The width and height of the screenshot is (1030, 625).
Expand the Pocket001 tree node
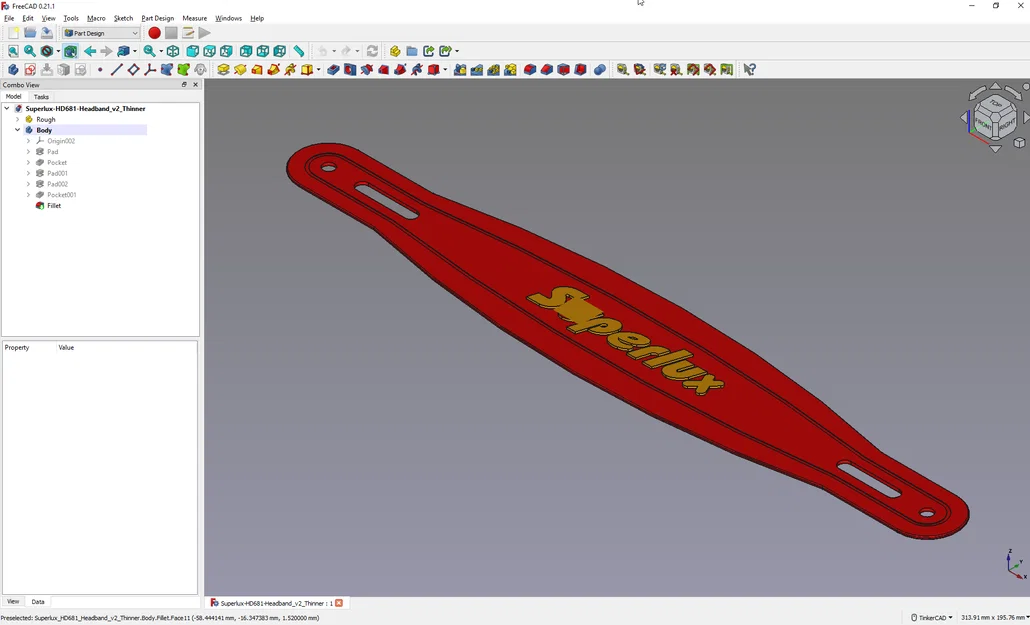pos(28,195)
